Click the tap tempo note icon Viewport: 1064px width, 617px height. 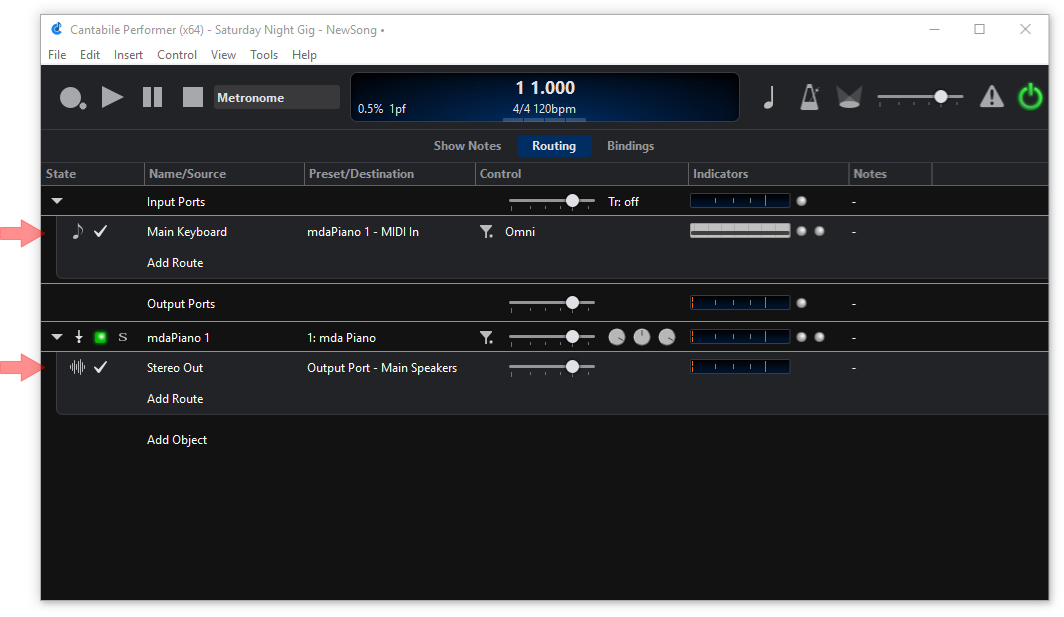(769, 97)
